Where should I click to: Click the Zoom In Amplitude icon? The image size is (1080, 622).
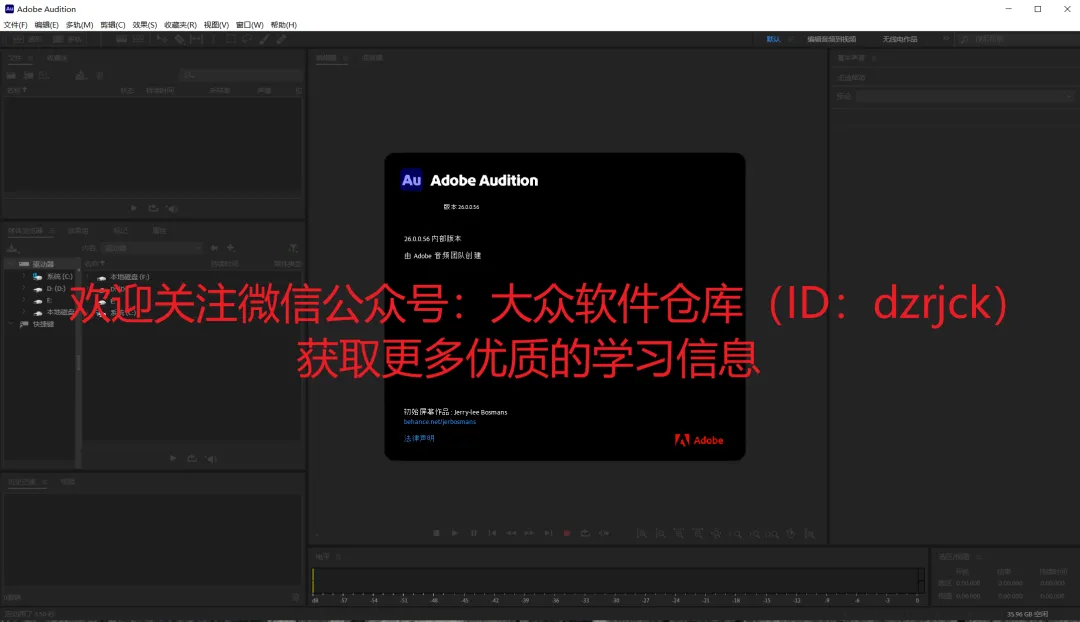coord(641,534)
